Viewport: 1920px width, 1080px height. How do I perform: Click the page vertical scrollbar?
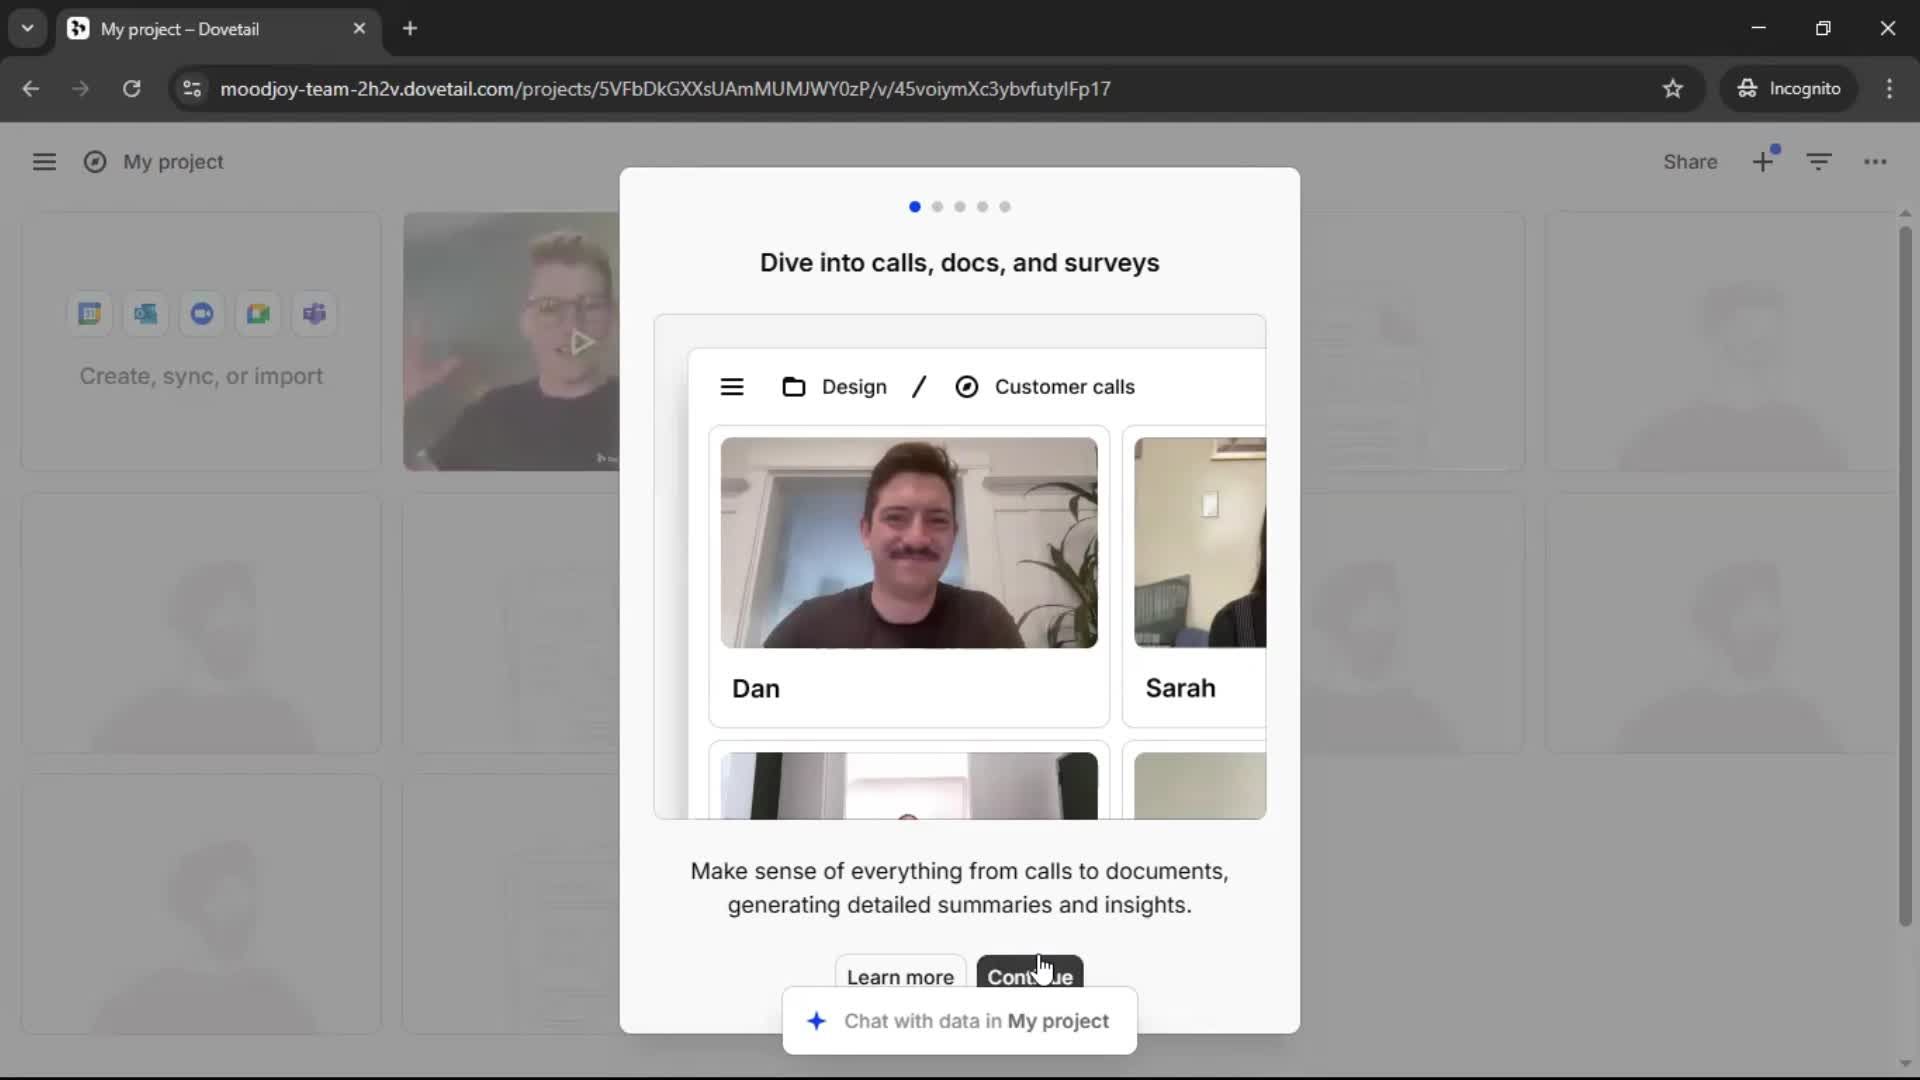[1905, 575]
